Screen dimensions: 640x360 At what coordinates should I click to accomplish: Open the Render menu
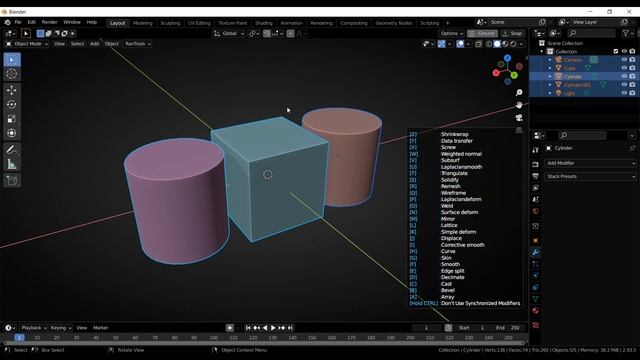click(49, 22)
